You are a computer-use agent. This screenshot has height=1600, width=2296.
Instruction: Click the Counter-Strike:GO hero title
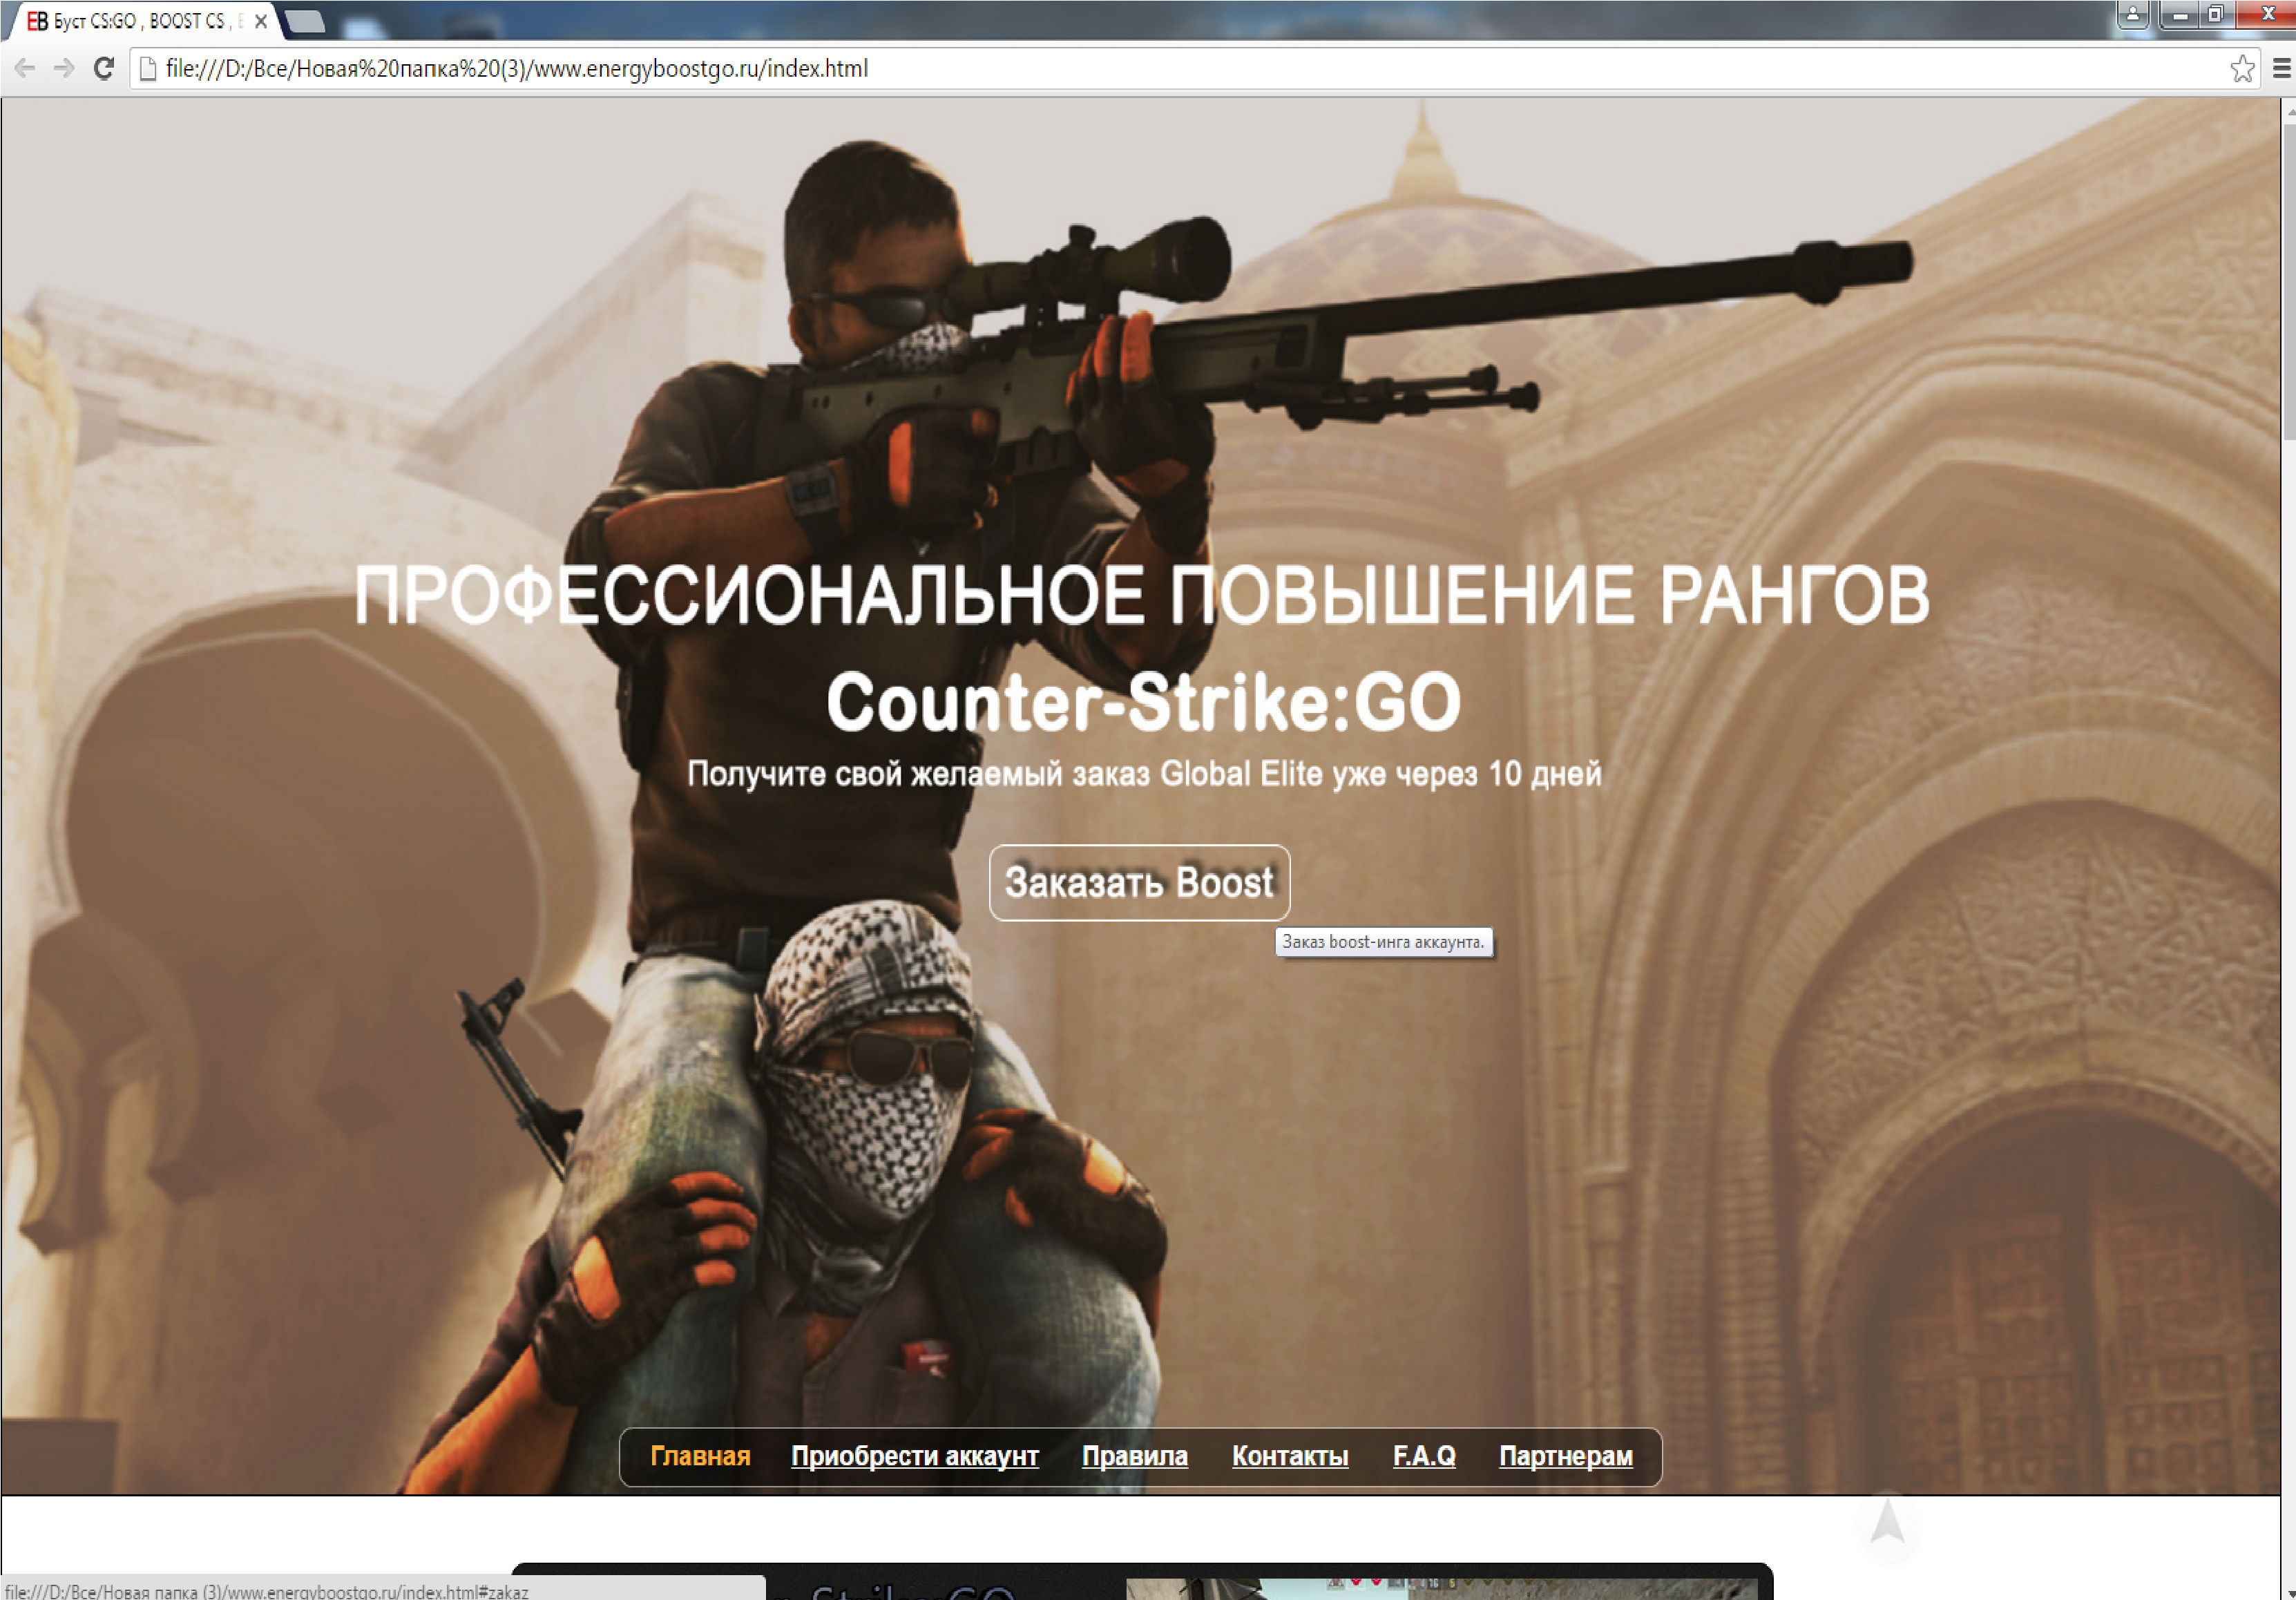click(x=1143, y=701)
